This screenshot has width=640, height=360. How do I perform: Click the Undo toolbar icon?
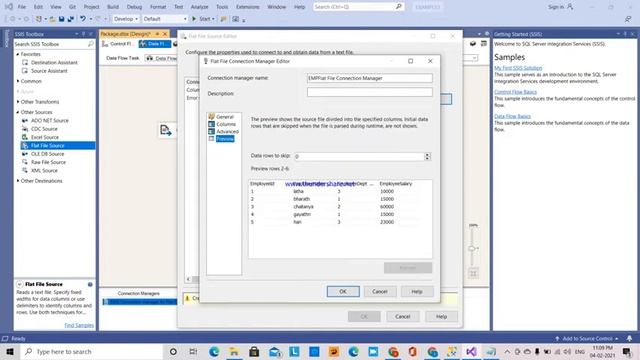[83, 19]
